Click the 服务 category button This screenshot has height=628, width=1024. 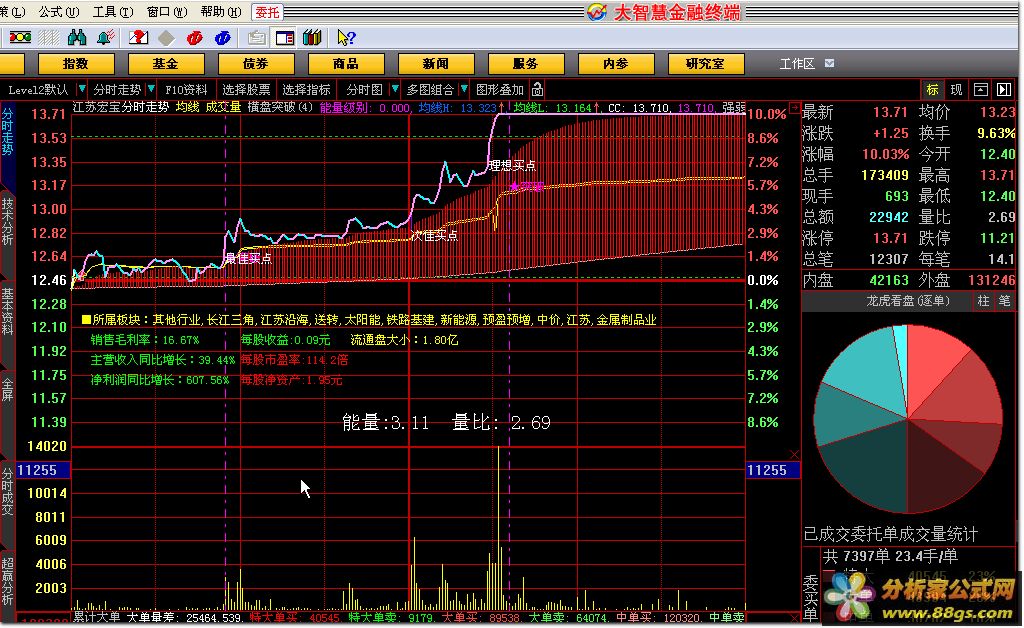pos(526,63)
